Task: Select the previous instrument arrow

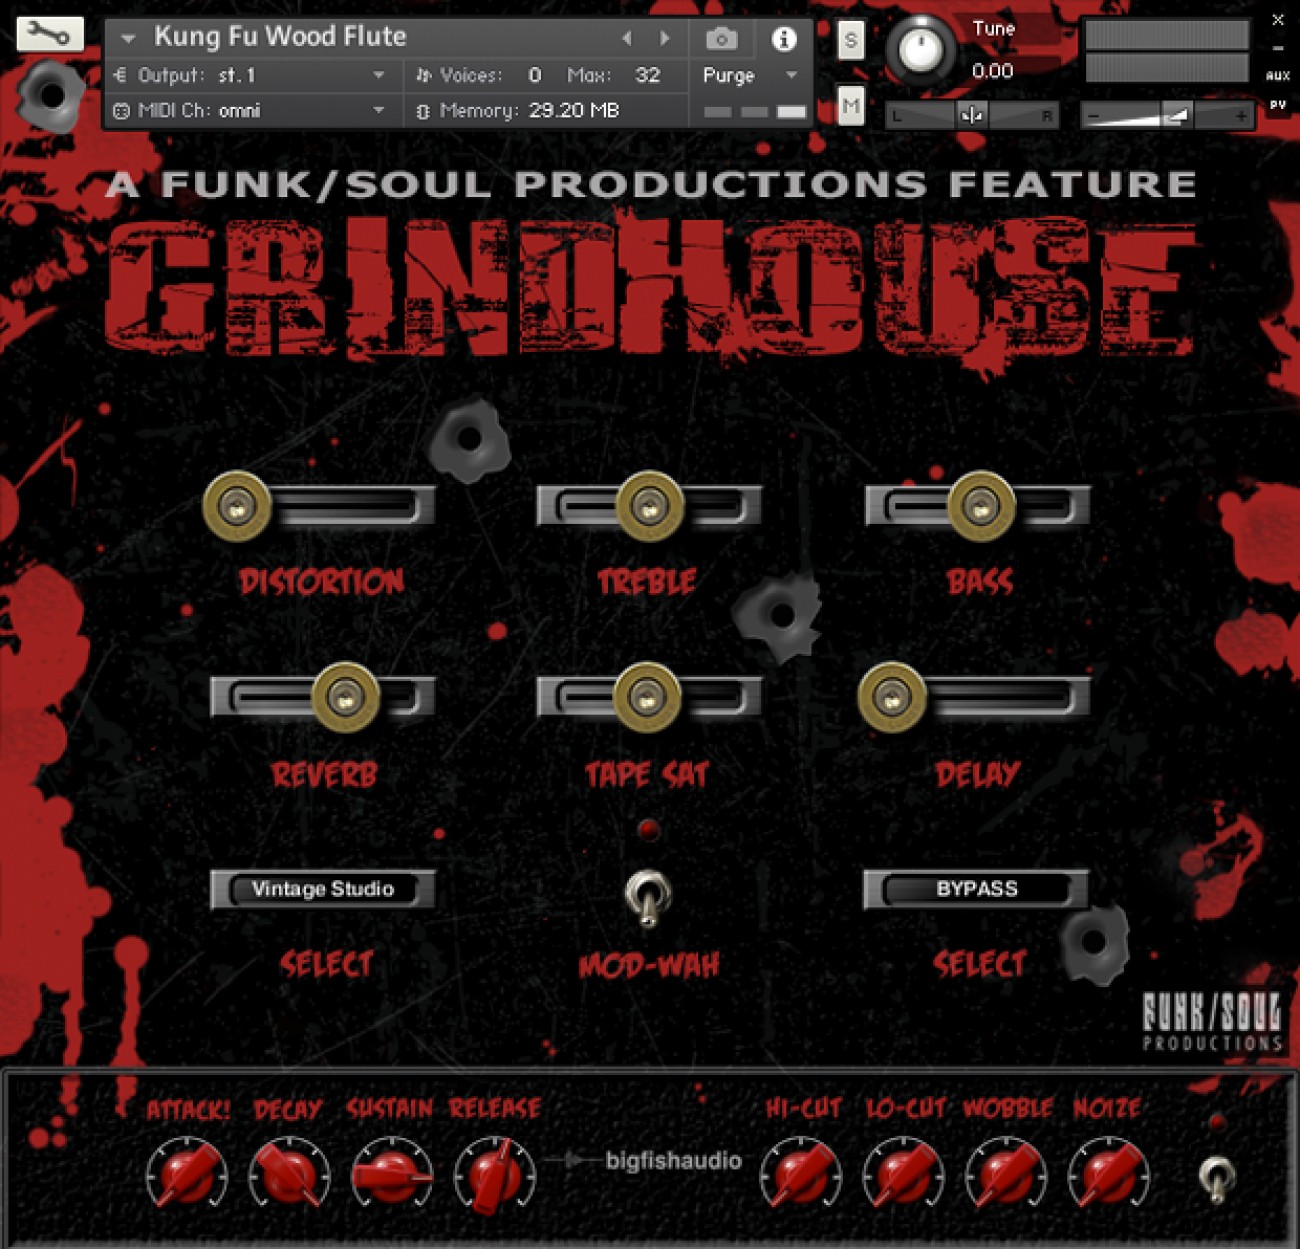Action: 627,38
